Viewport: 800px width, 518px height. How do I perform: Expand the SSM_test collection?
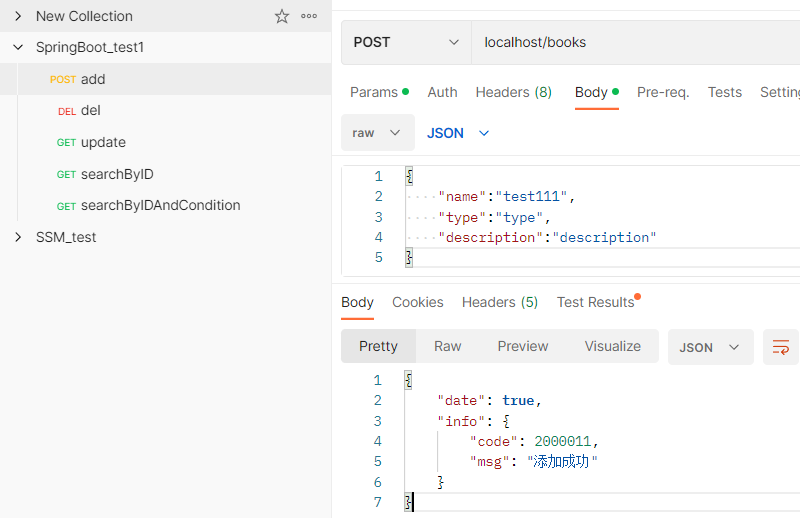tap(18, 237)
